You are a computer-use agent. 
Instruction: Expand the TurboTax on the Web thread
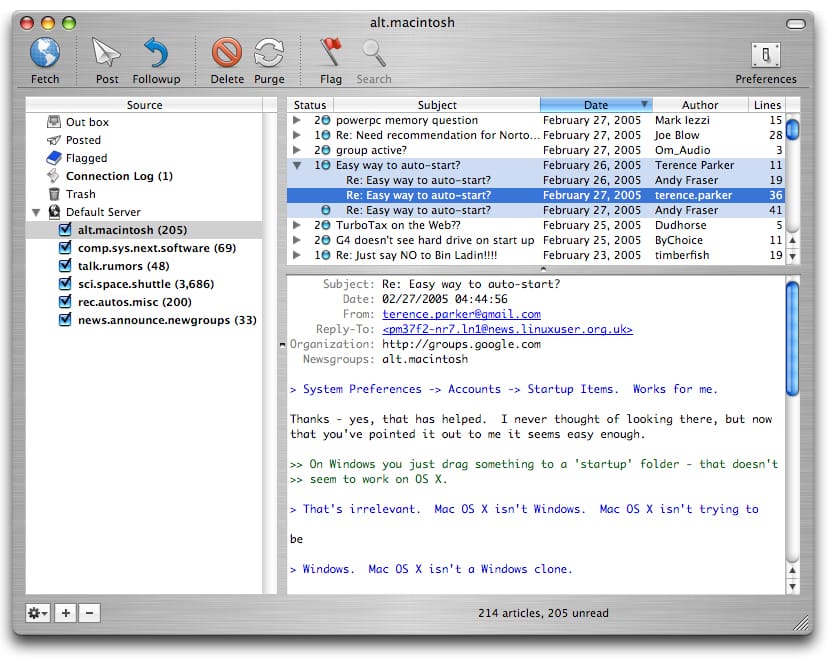297,225
